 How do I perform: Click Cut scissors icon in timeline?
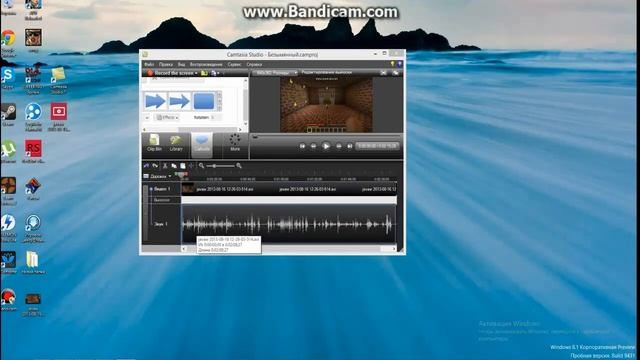click(x=165, y=166)
